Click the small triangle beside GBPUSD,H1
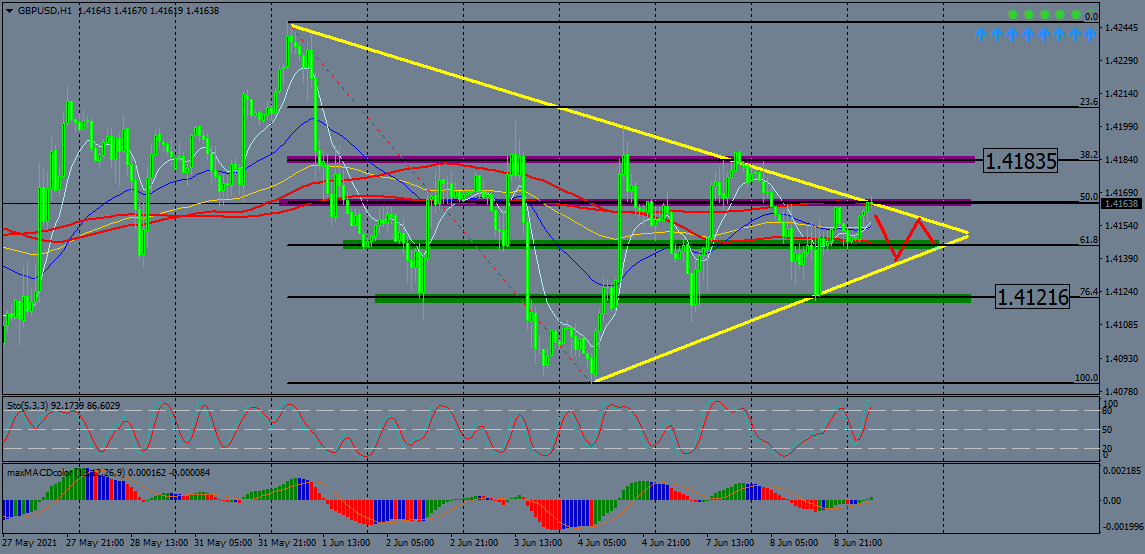Image resolution: width=1145 pixels, height=554 pixels. [x=9, y=10]
